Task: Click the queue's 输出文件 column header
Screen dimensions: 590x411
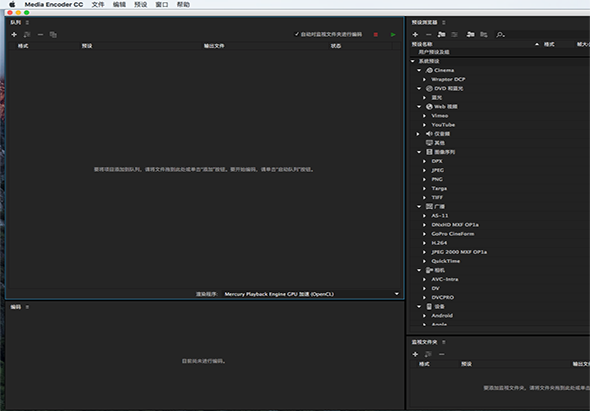Action: pos(214,46)
